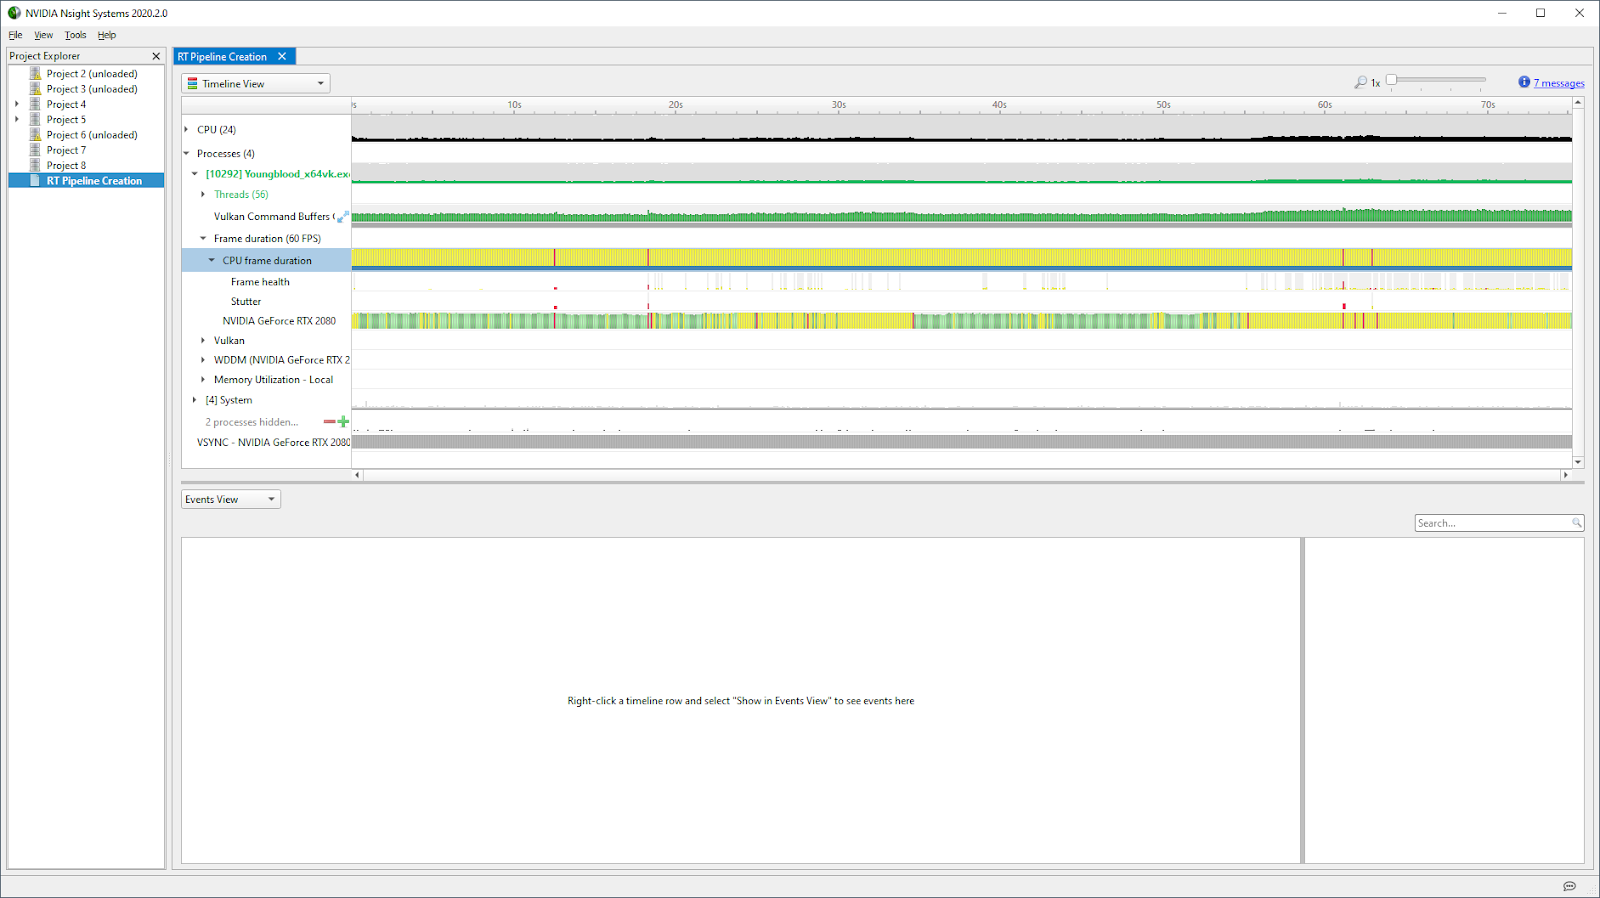This screenshot has height=898, width=1600.
Task: Click the green plus to show hidden processes
Action: [x=343, y=422]
